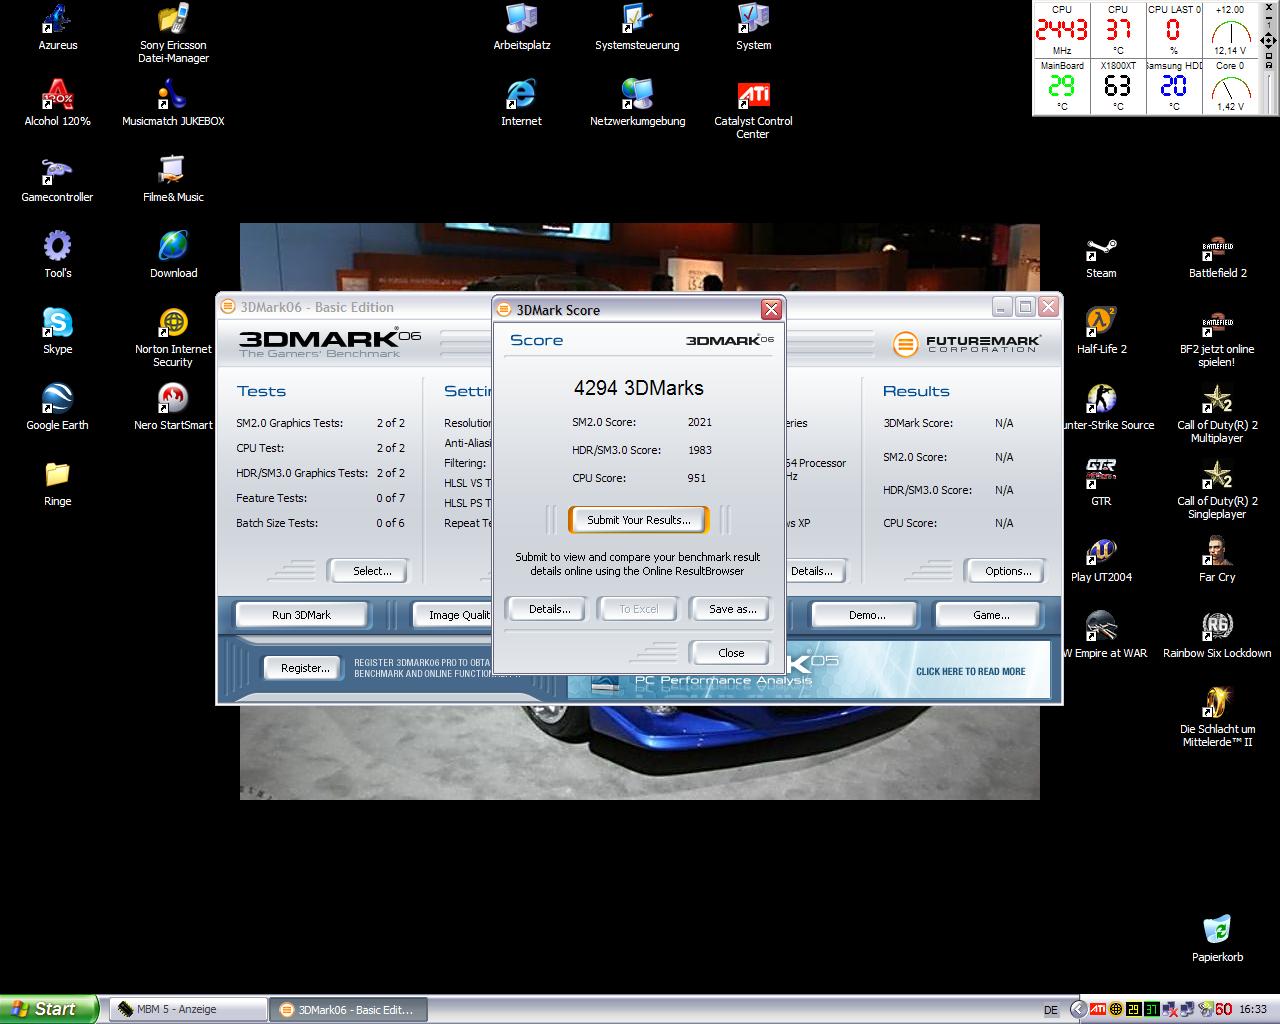Viewport: 1280px width, 1024px height.
Task: Click the Demo button
Action: click(x=867, y=615)
